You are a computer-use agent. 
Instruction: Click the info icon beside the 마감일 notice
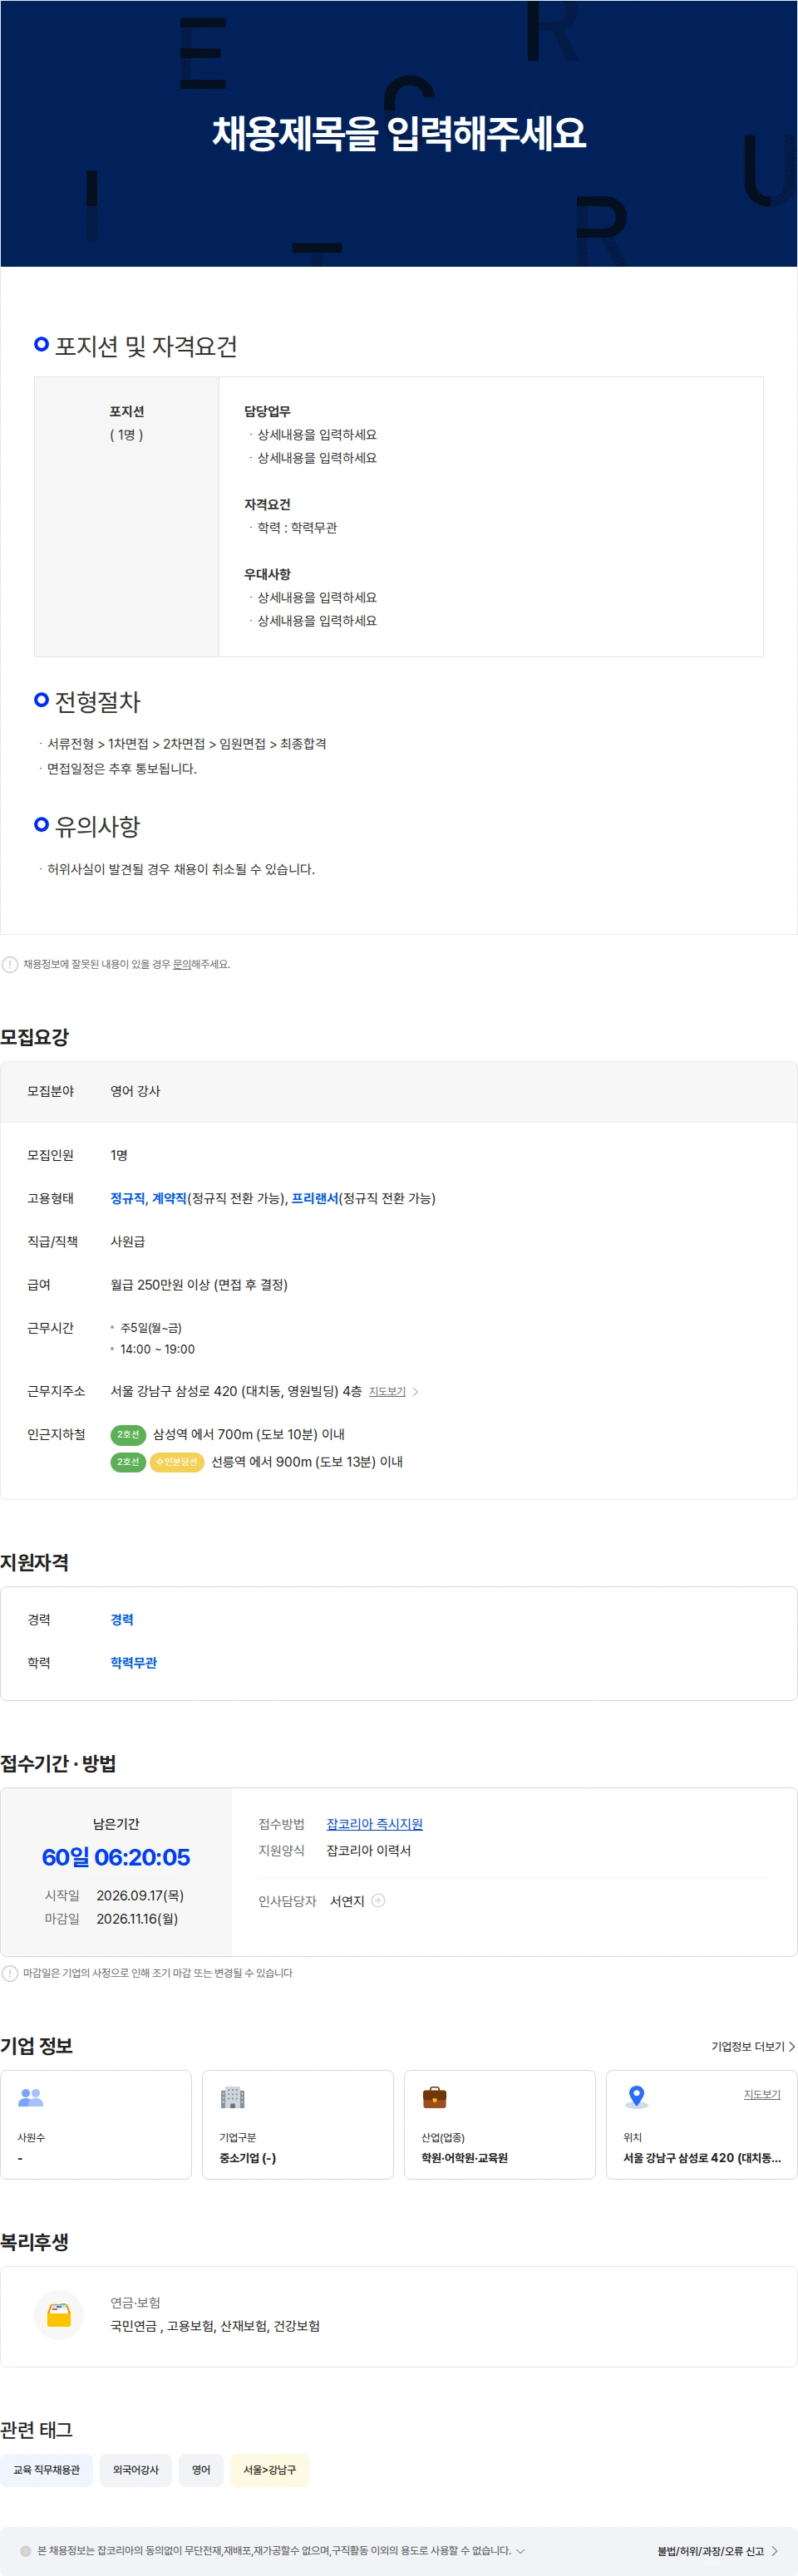point(10,1973)
